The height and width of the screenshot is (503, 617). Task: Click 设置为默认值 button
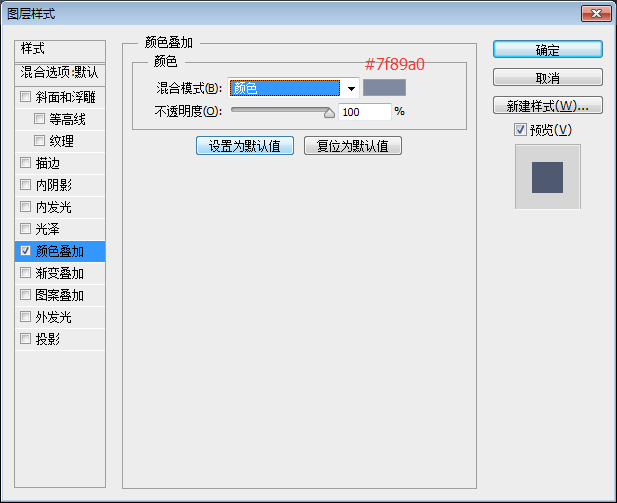[245, 146]
